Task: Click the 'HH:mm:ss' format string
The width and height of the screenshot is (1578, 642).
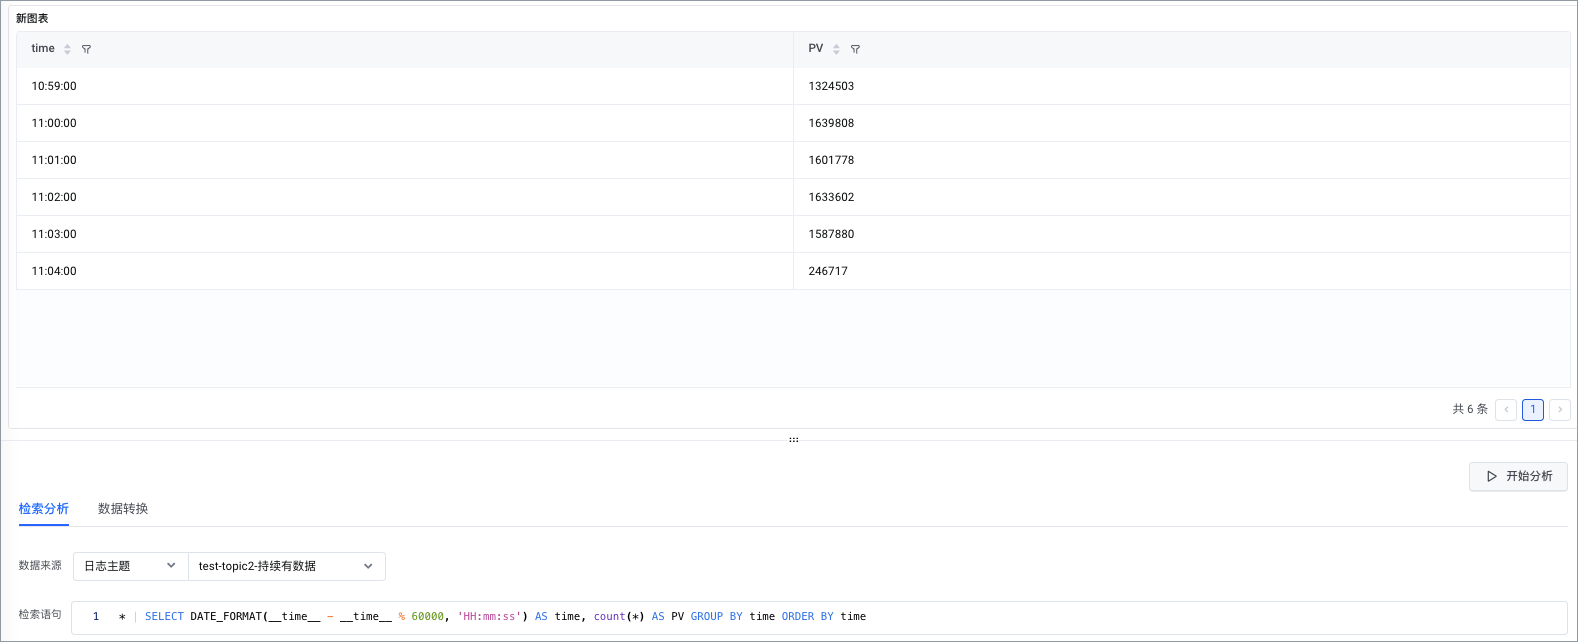Action: [x=489, y=617]
